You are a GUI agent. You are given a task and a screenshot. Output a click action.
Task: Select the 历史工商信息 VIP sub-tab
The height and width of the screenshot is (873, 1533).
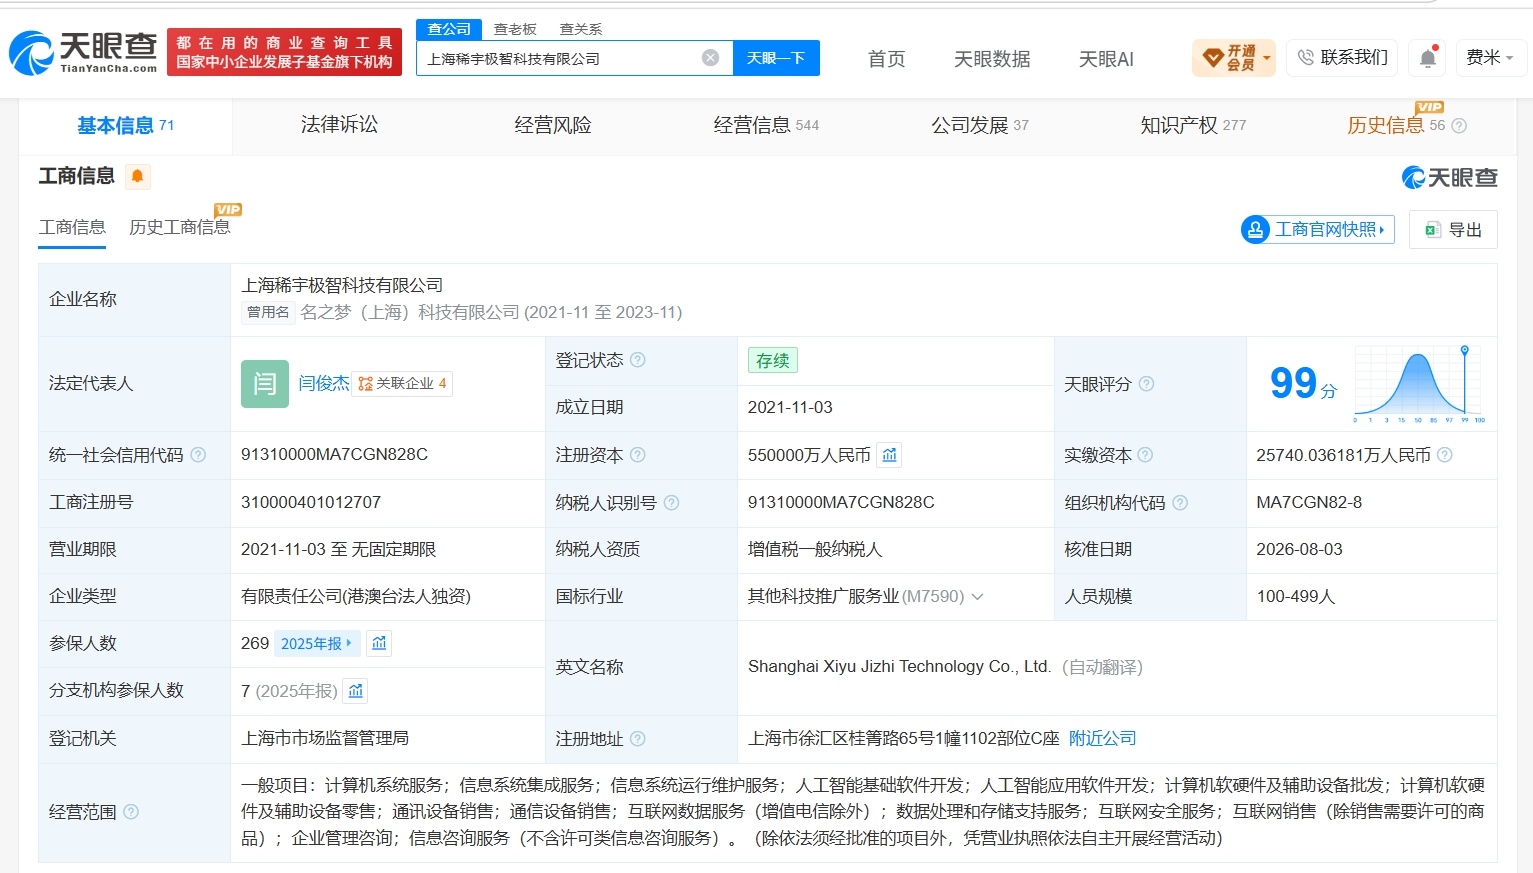pos(180,227)
